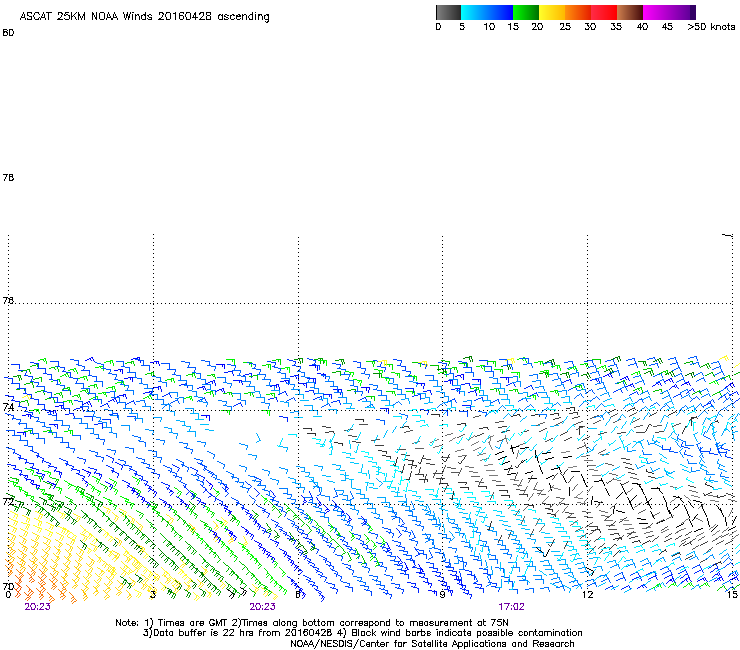The height and width of the screenshot is (650, 740).
Task: Click the longitude label '3' on the bottom axis
Action: click(x=152, y=595)
